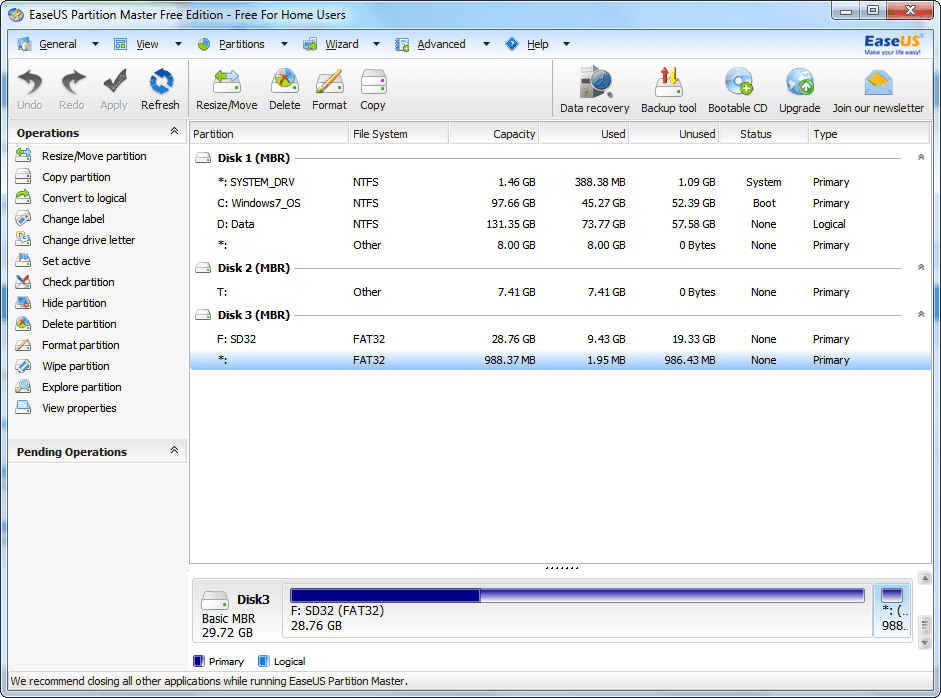Open the Join our newsletter envelope

click(x=878, y=83)
